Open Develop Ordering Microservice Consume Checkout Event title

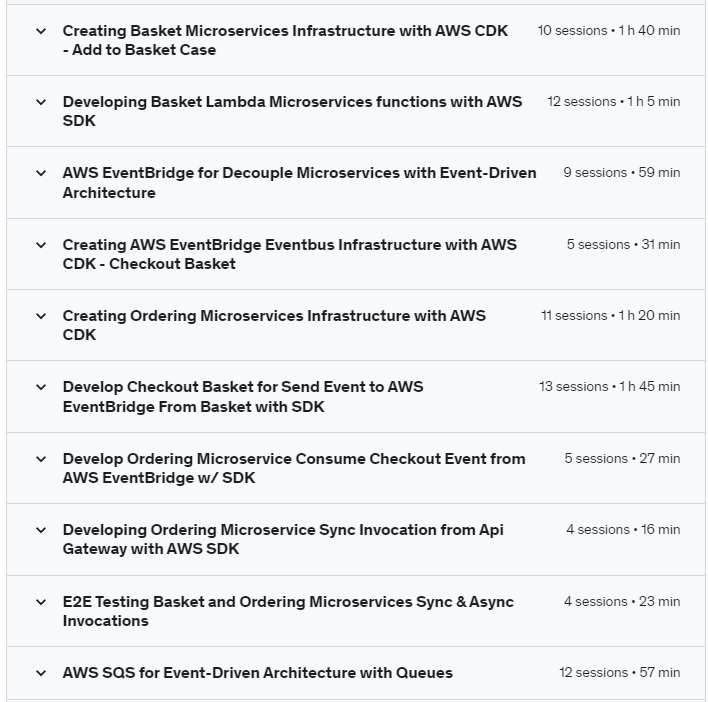coord(293,468)
